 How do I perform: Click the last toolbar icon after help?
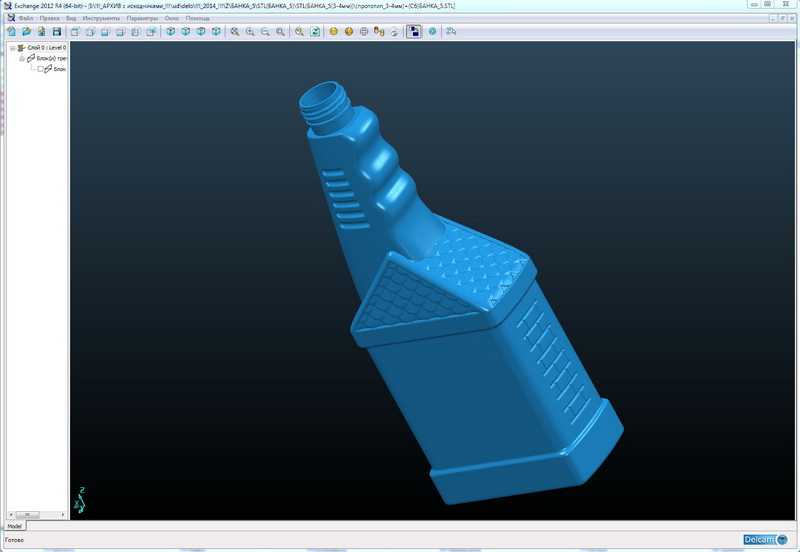click(451, 32)
